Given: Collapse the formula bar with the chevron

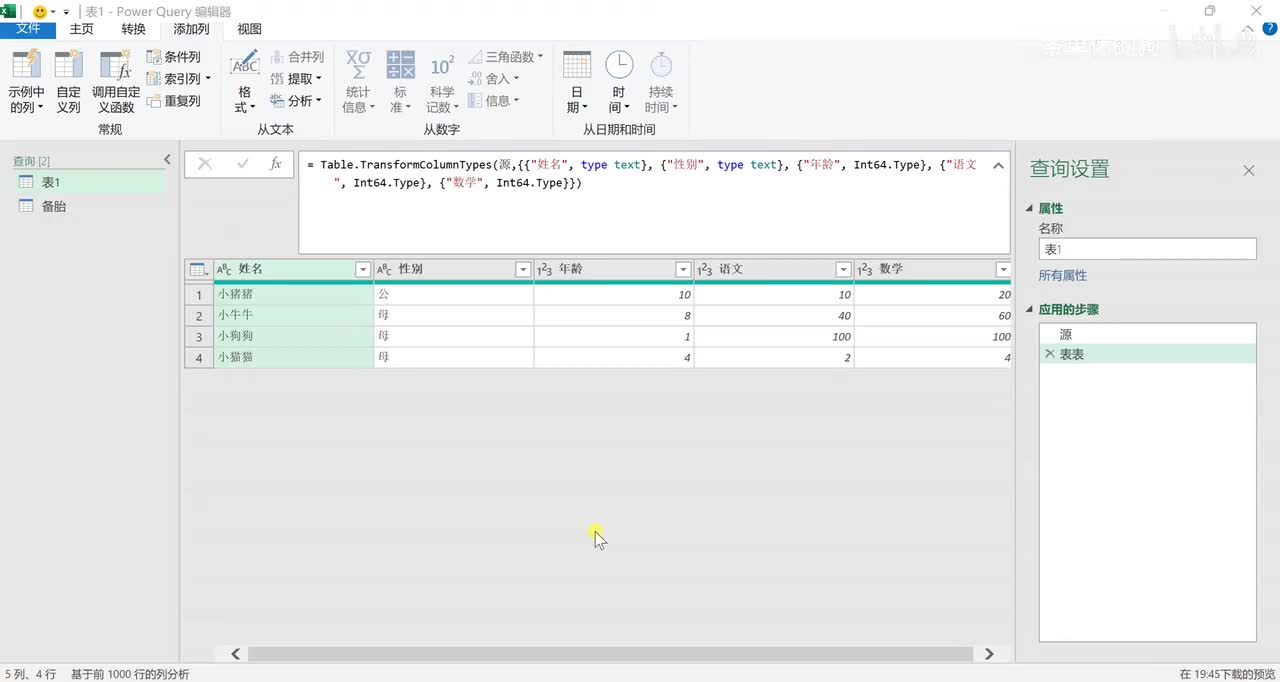Looking at the screenshot, I should point(998,166).
